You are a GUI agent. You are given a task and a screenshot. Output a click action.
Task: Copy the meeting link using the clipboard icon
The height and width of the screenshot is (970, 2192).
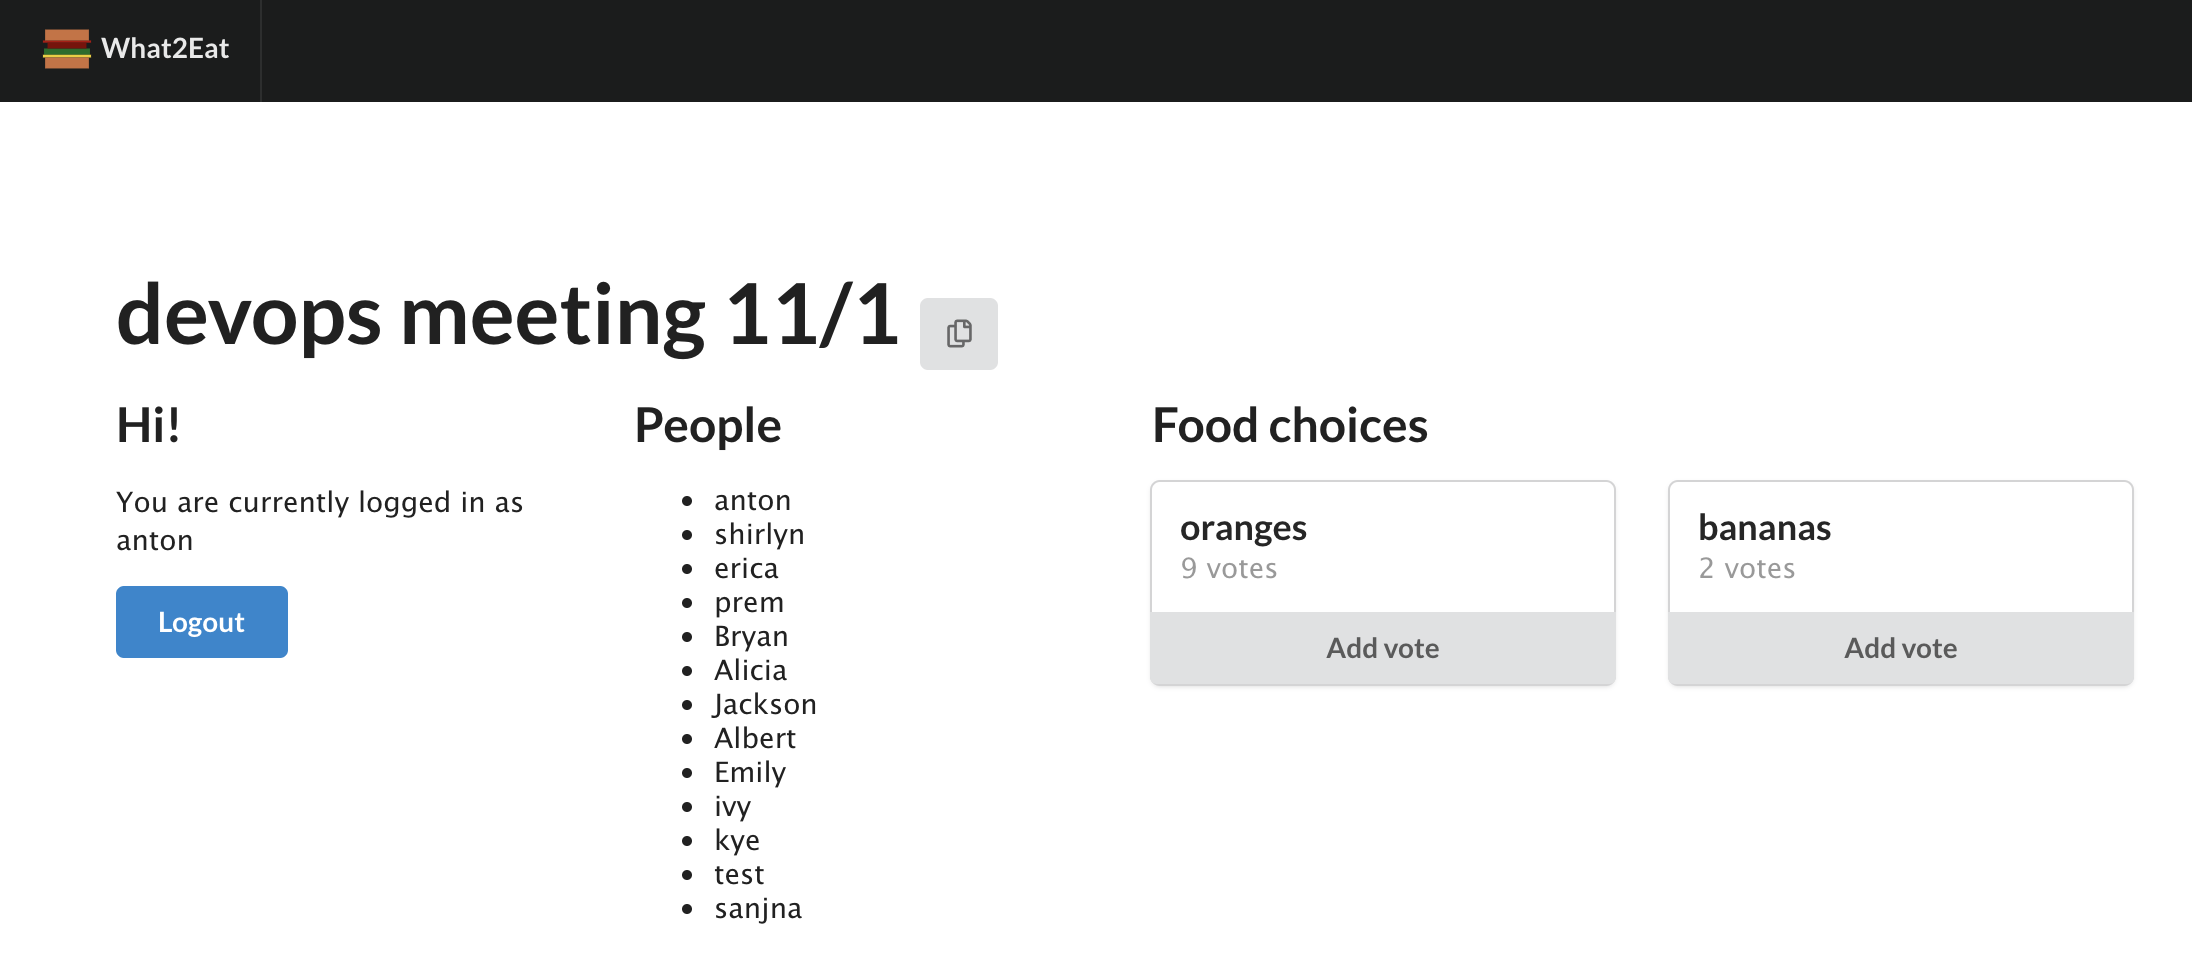point(958,334)
